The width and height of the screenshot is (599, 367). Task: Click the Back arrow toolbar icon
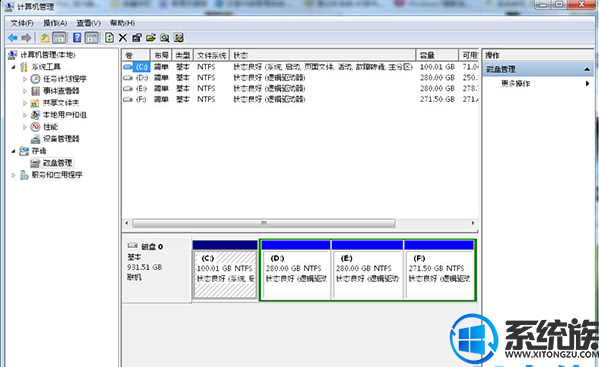pos(13,38)
